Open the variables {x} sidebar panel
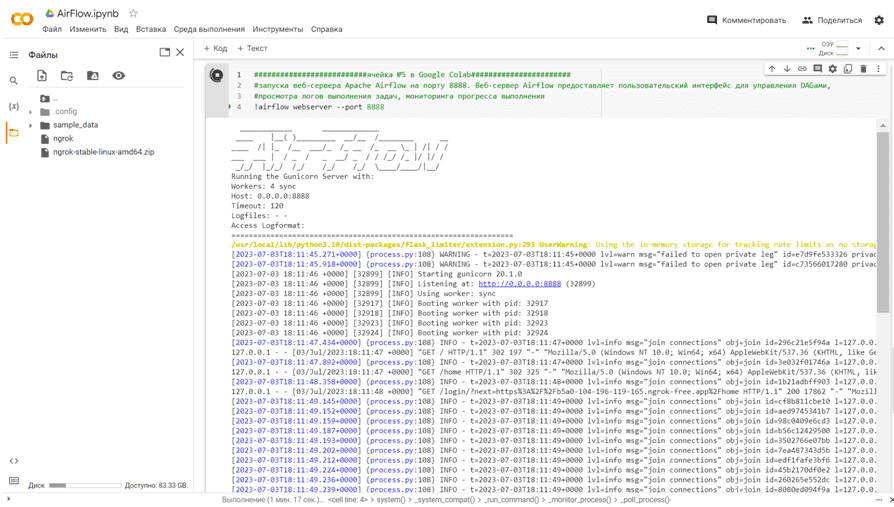Viewport: 894px width, 507px height. pyautogui.click(x=14, y=106)
